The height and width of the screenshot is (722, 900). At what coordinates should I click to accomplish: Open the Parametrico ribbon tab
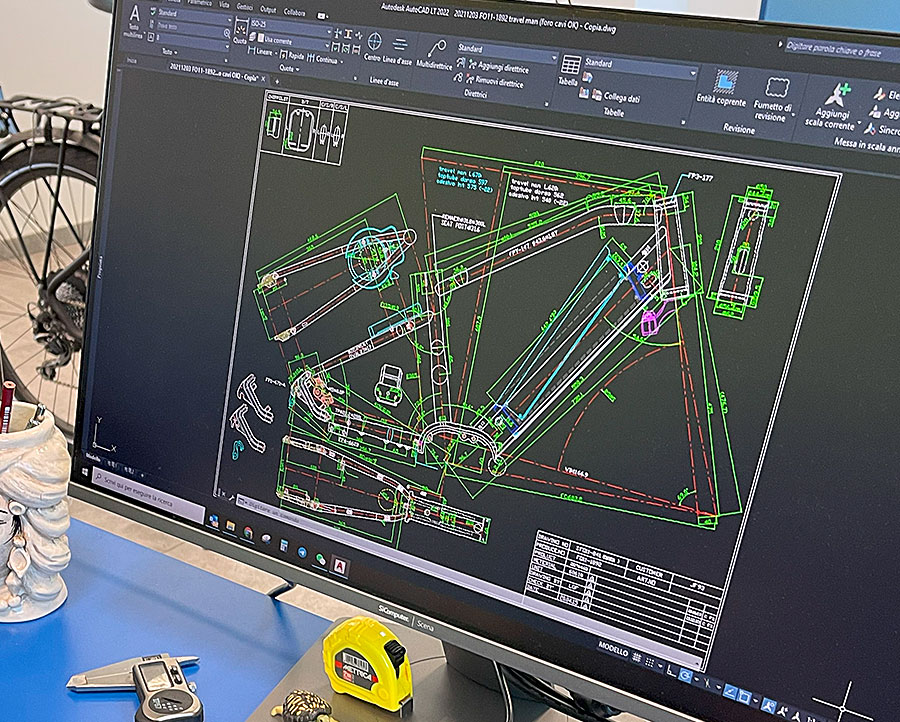tap(199, 3)
